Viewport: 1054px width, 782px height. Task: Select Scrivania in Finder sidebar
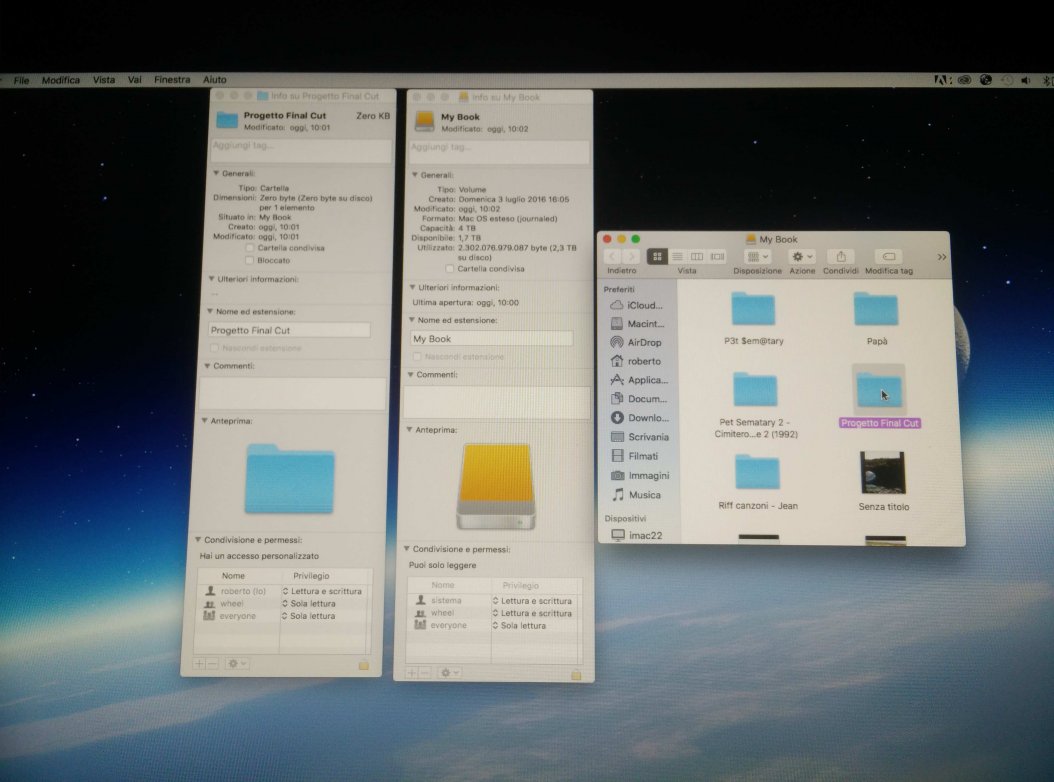click(647, 437)
